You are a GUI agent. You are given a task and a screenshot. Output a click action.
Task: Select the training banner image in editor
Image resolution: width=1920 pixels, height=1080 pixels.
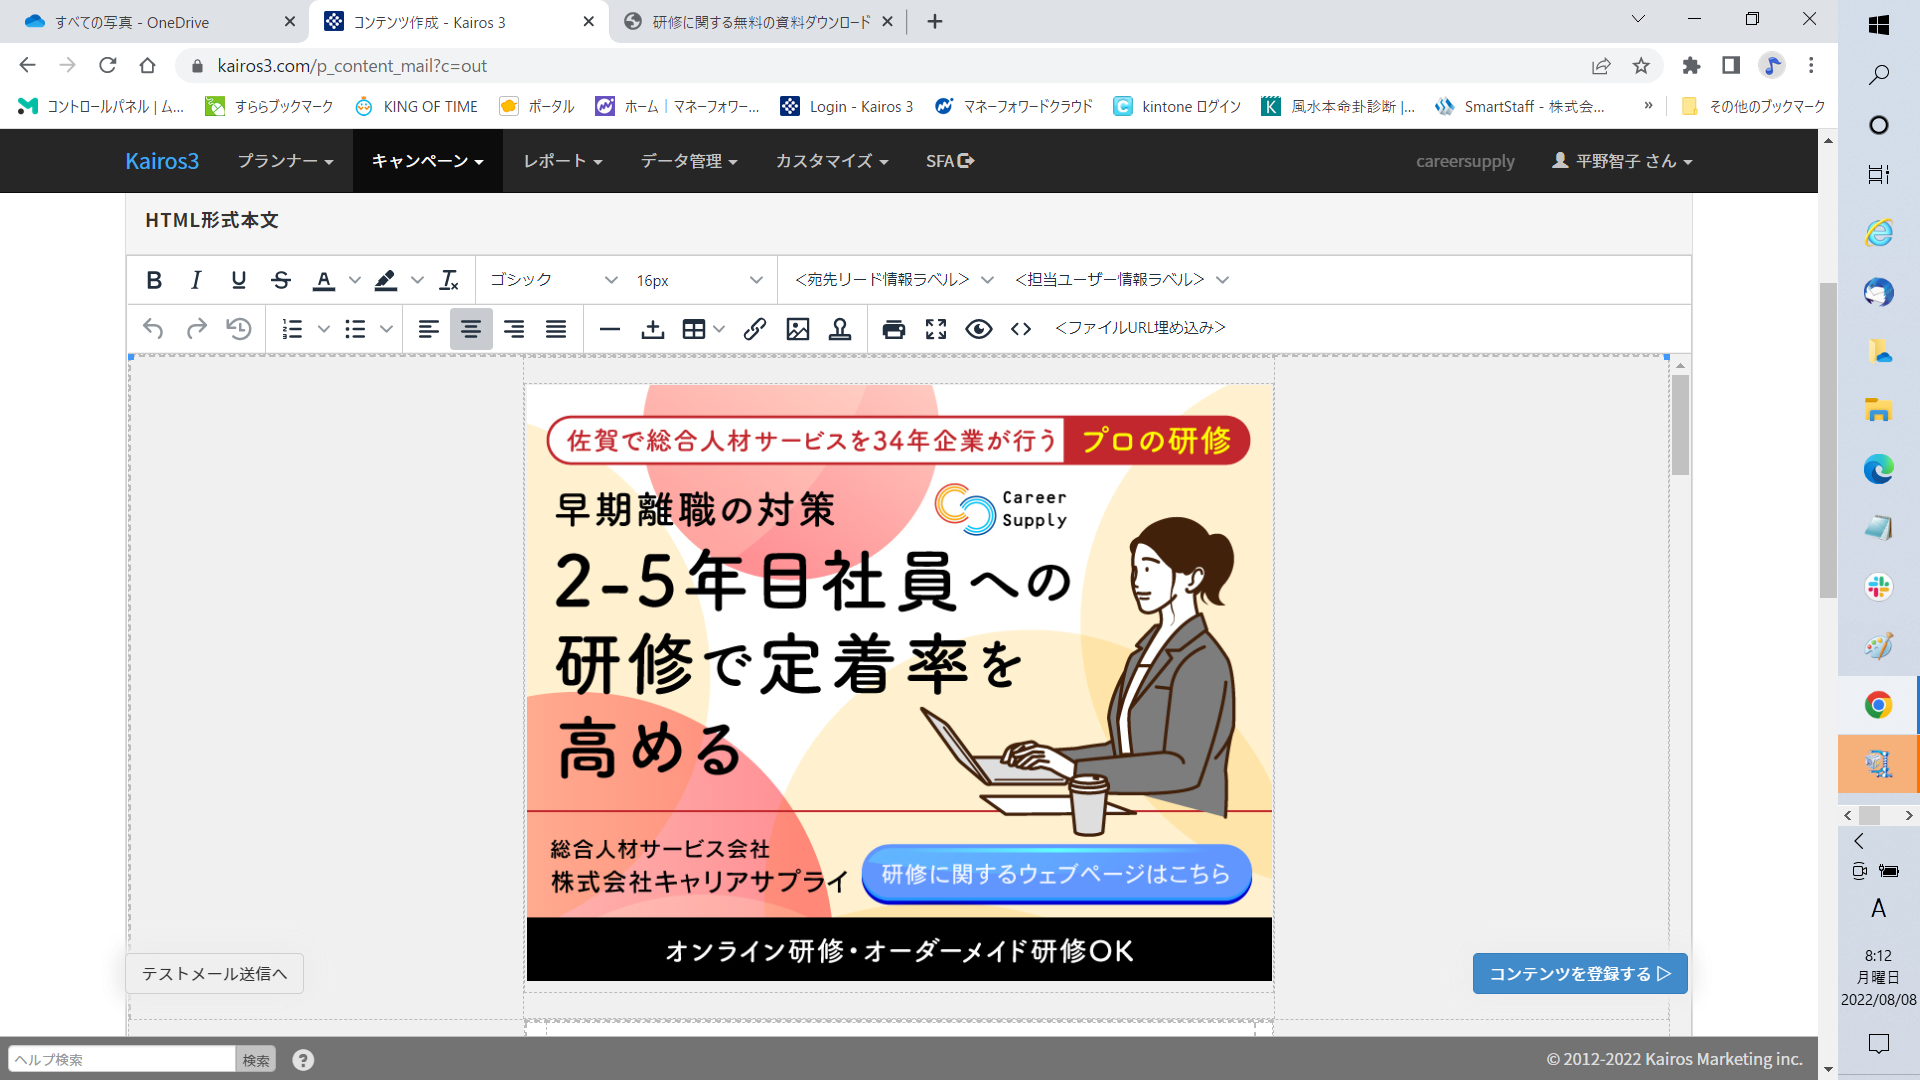click(899, 683)
